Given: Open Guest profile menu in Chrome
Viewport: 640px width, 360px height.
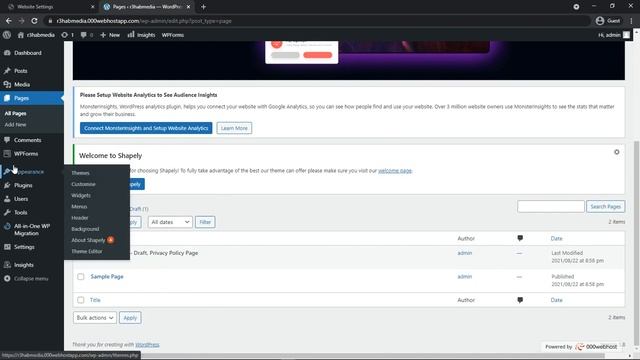Looking at the screenshot, I should (608, 21).
